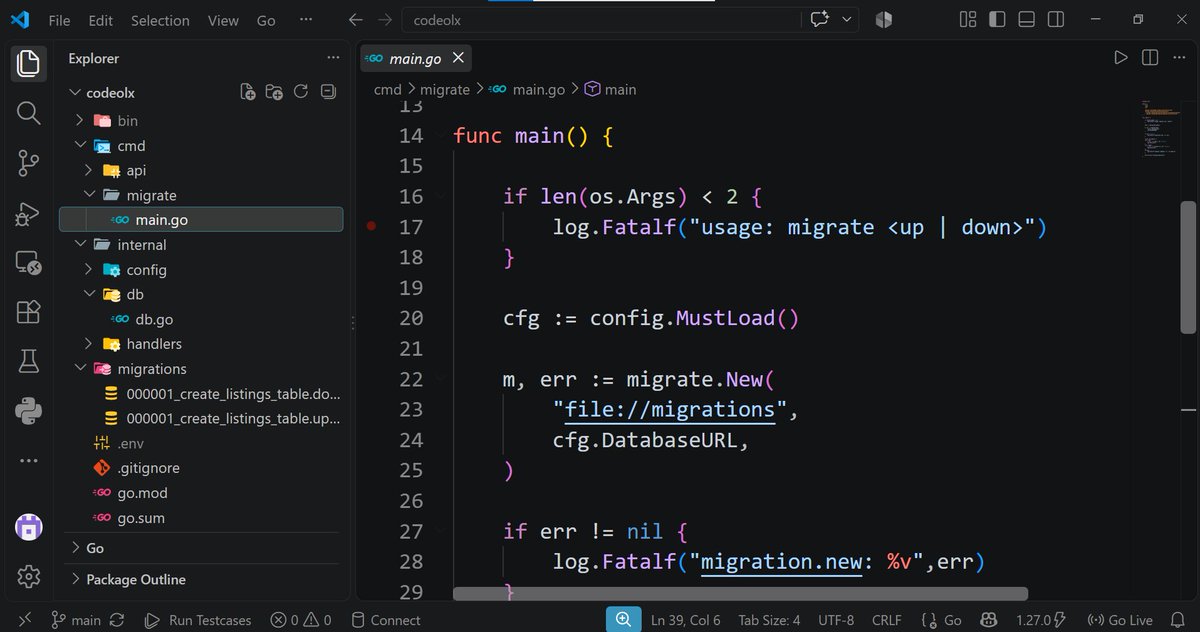1200x632 pixels.
Task: Open the Source Control view
Action: point(28,164)
